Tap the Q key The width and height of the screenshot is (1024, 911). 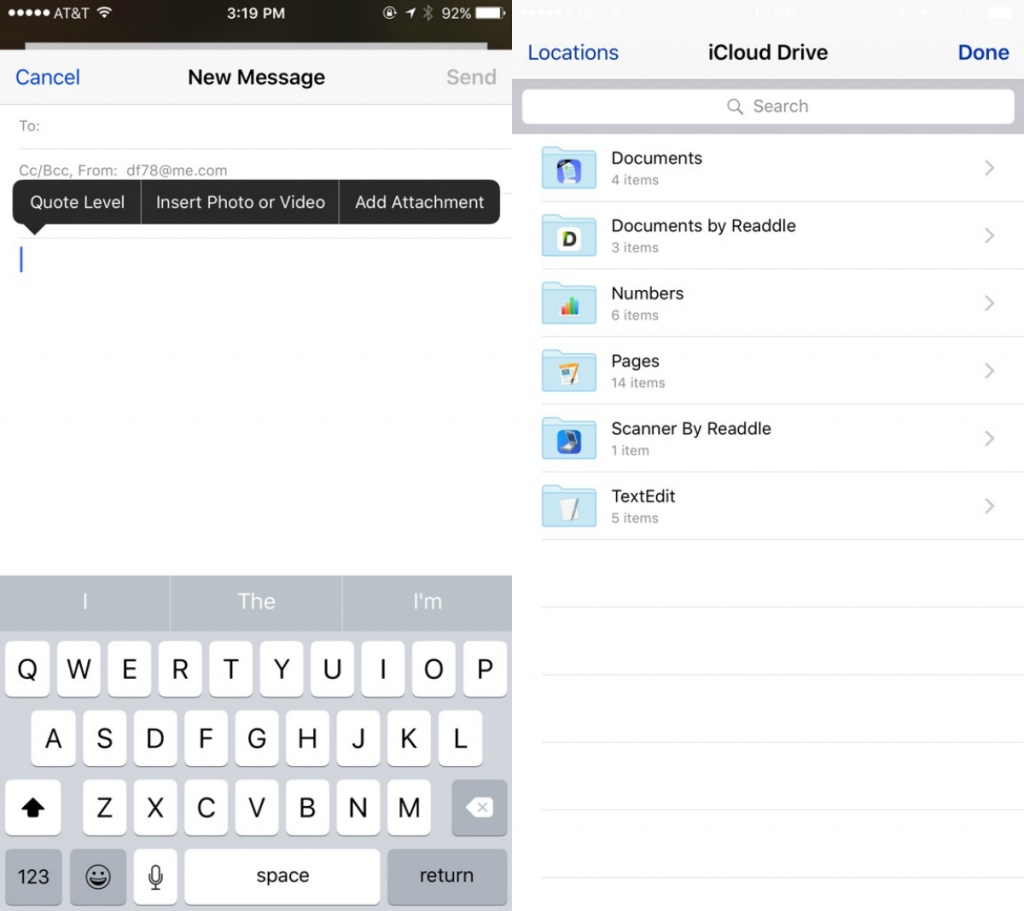pyautogui.click(x=27, y=669)
